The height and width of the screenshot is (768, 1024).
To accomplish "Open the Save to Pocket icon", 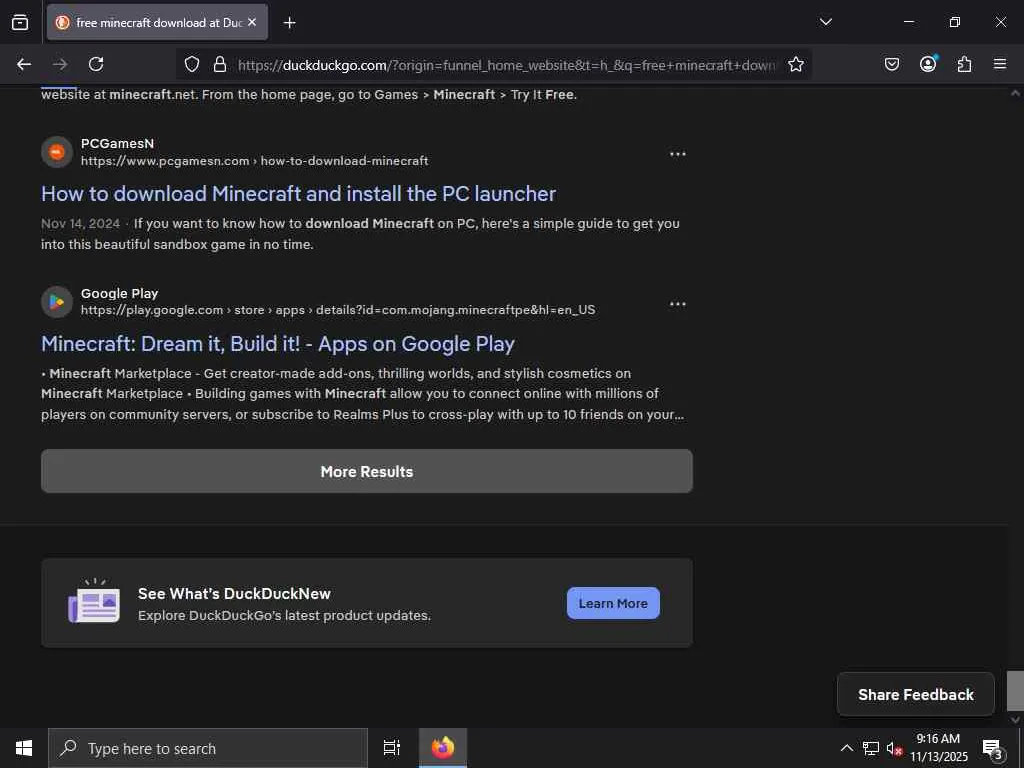I will [892, 64].
